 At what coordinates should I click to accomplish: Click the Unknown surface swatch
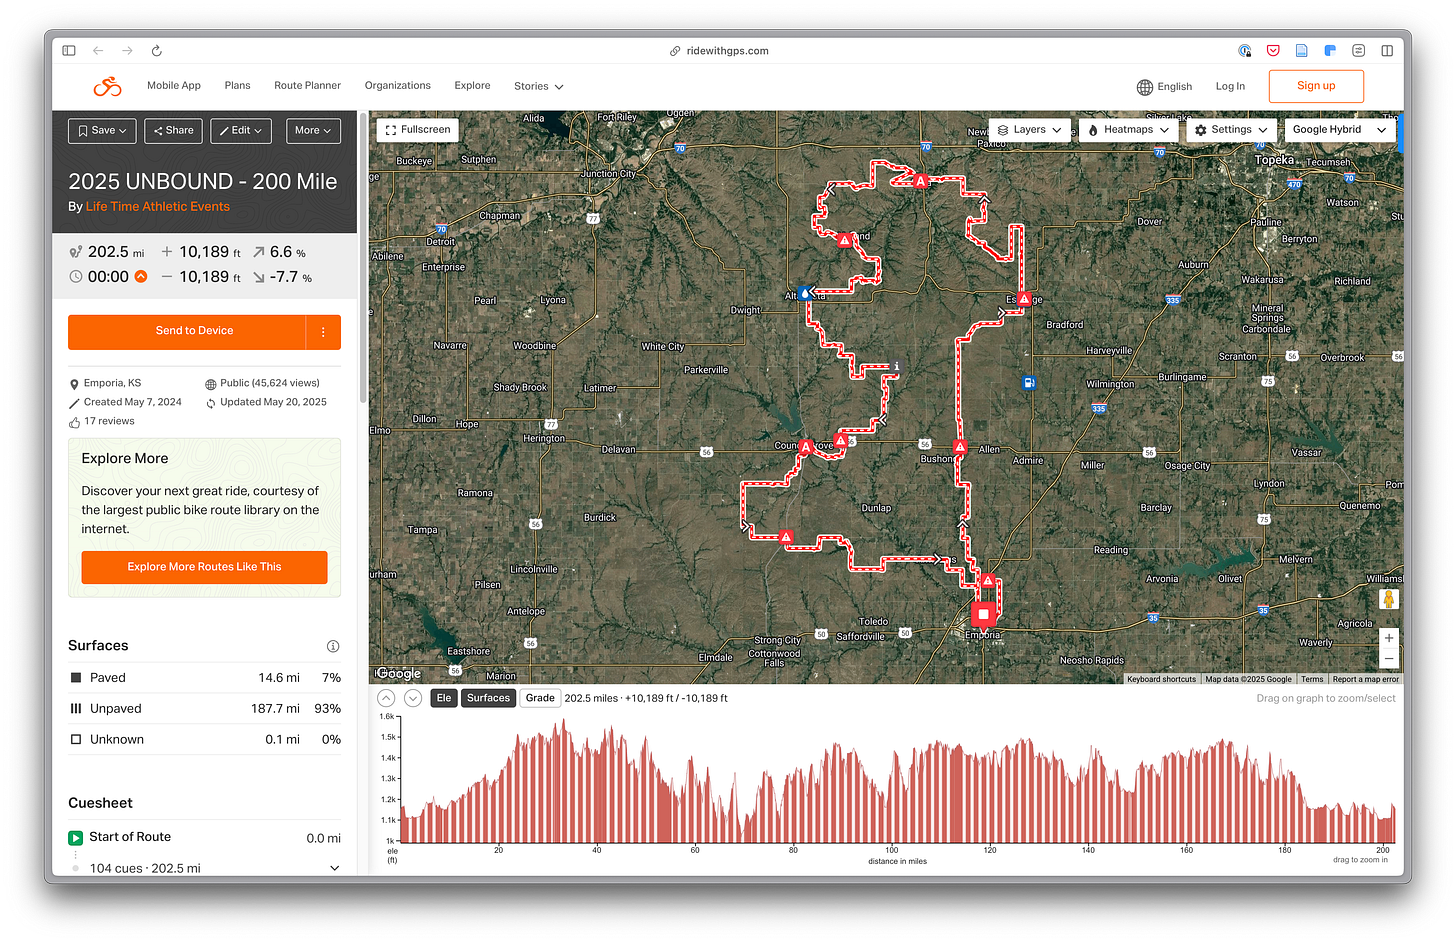point(76,740)
